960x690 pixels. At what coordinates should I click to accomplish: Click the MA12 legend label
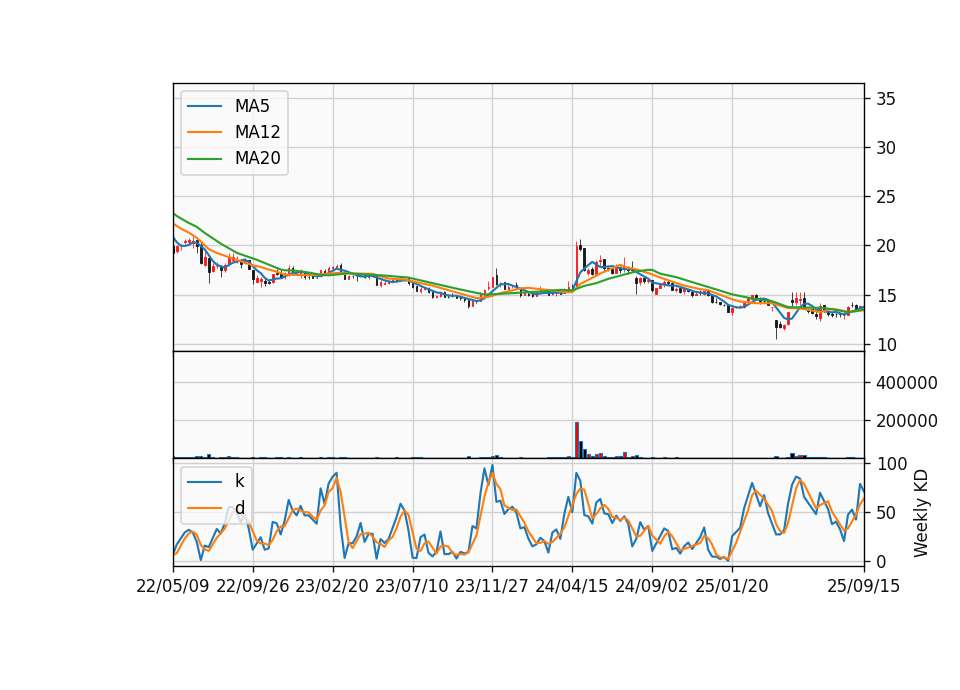coord(257,132)
